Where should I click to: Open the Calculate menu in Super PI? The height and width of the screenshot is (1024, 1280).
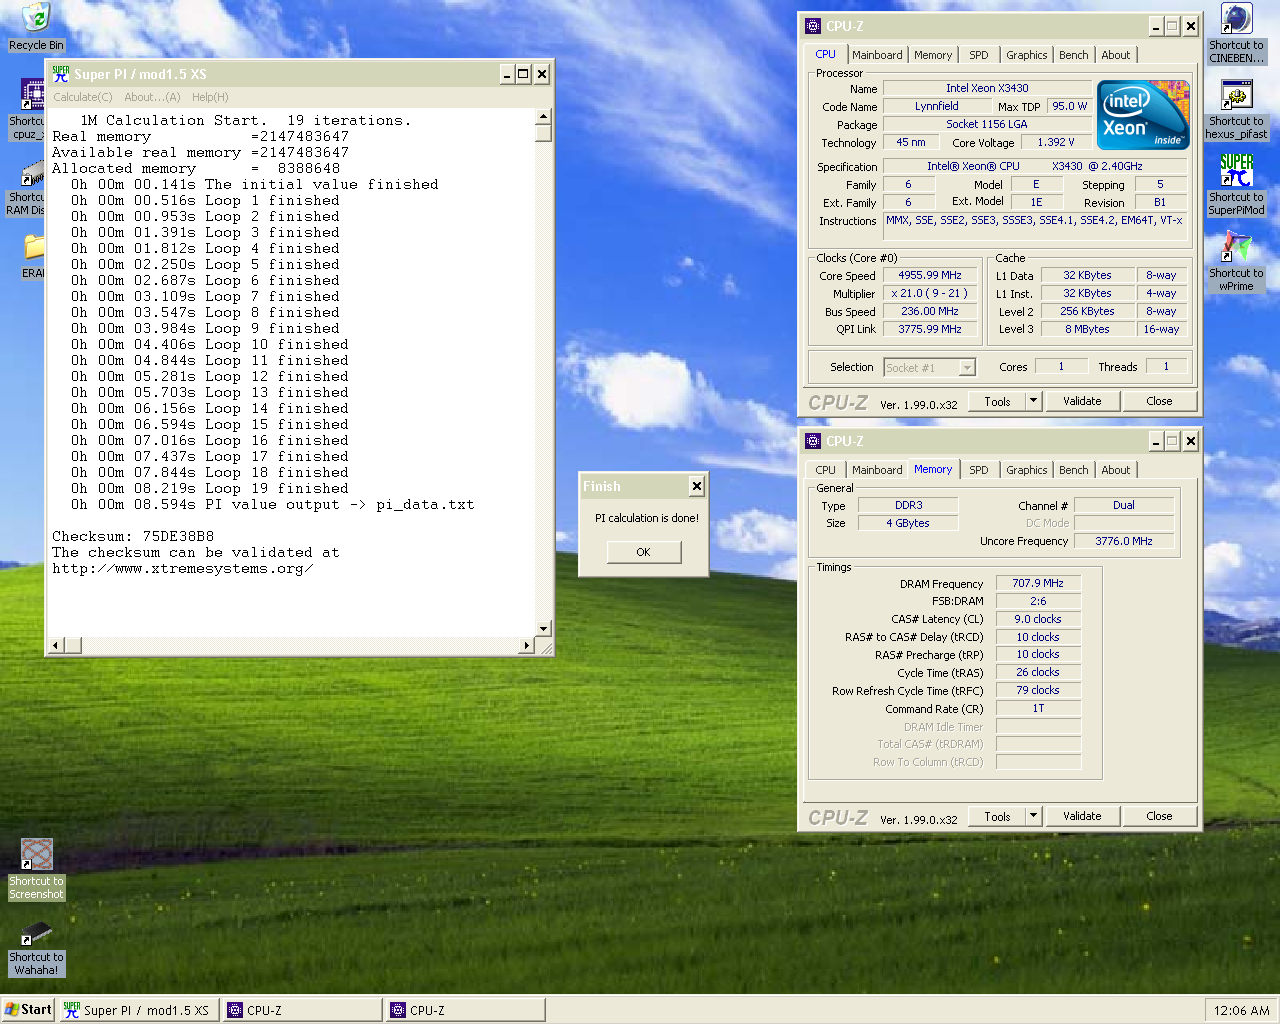point(82,97)
